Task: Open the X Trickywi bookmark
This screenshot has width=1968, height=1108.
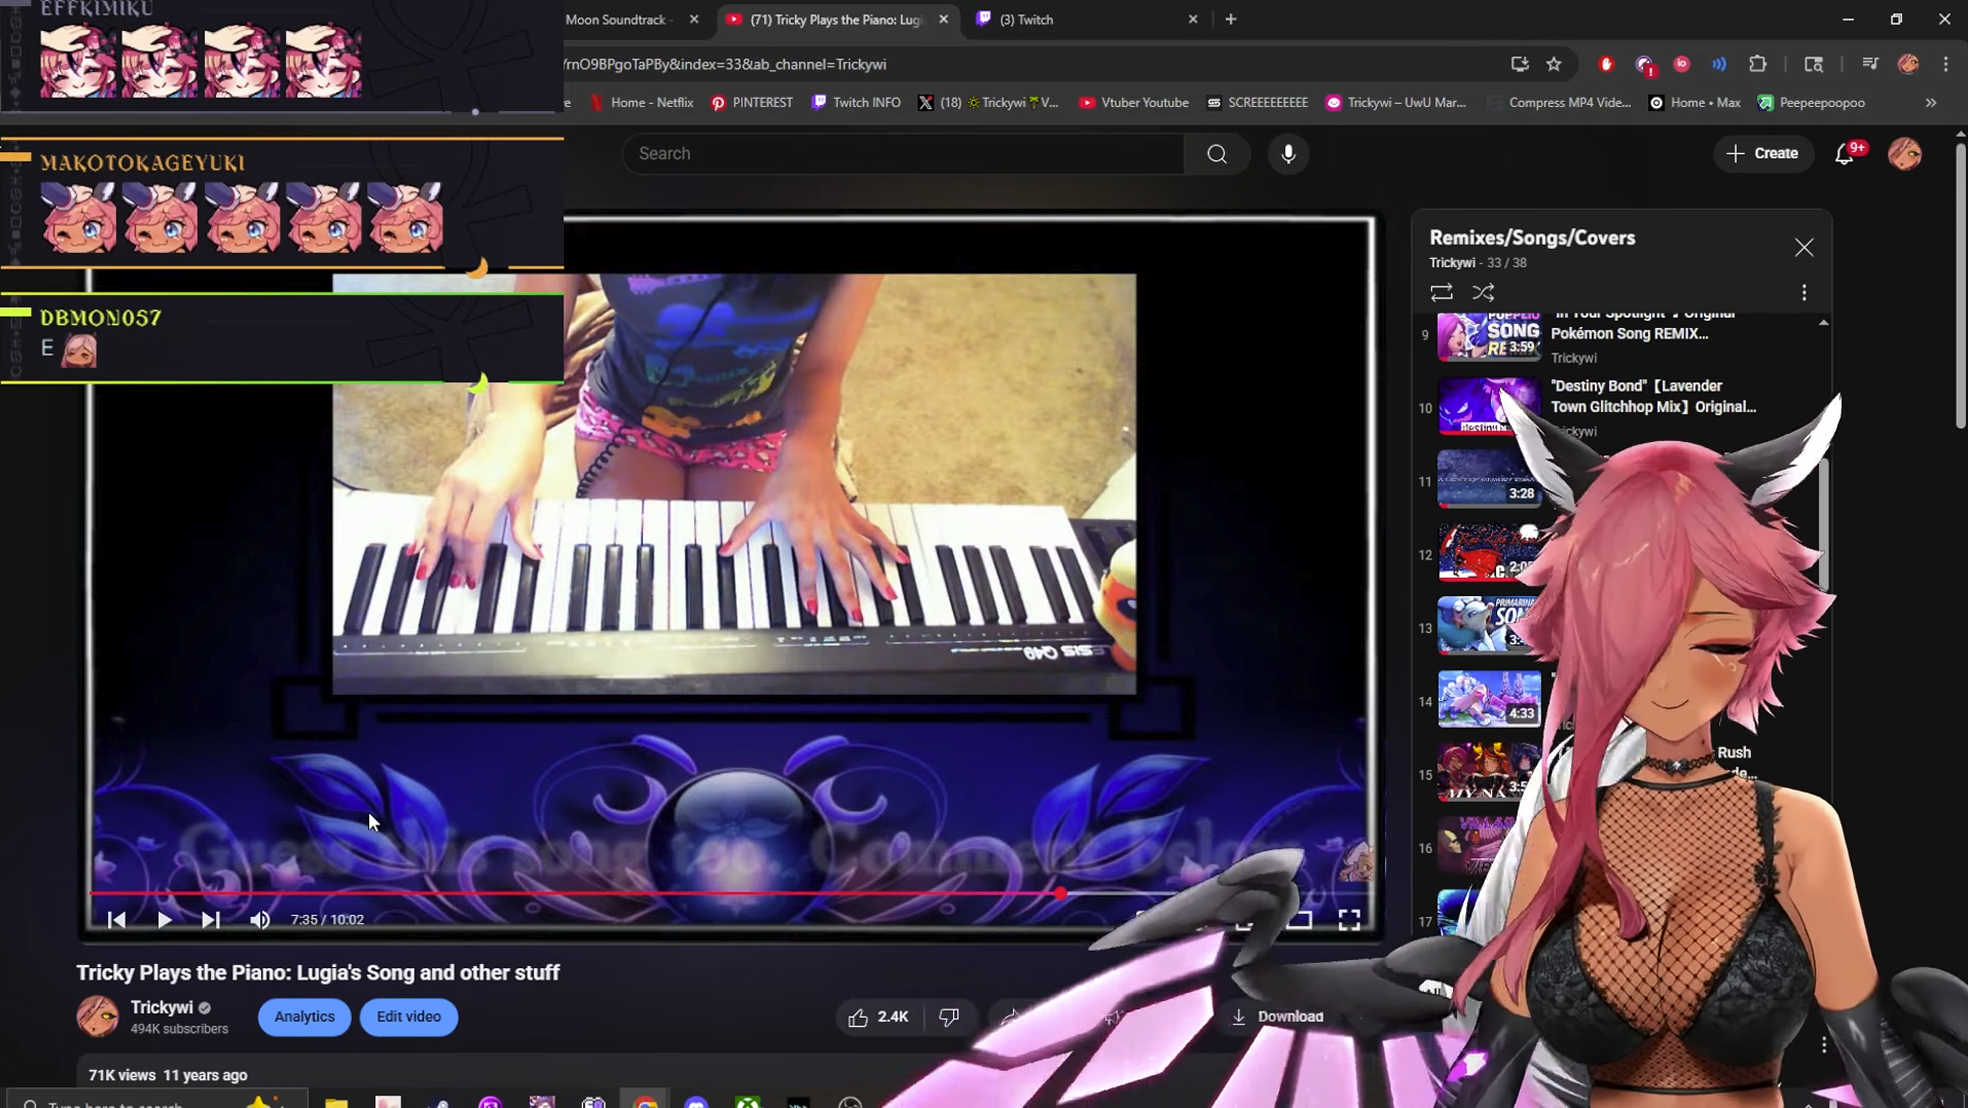Action: point(988,103)
